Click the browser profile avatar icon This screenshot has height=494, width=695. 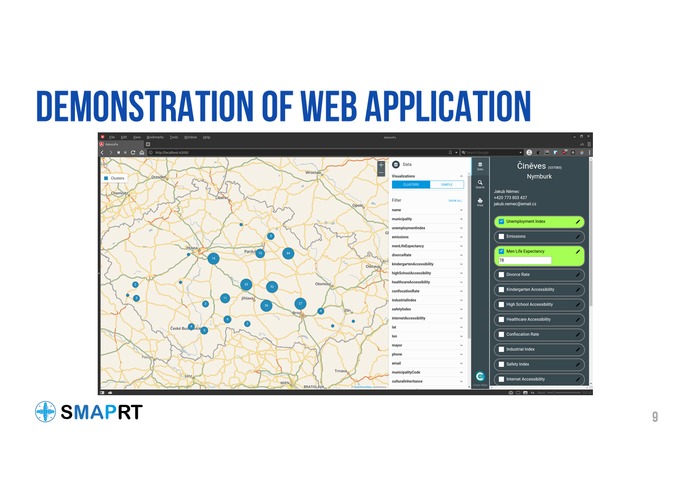click(x=529, y=152)
